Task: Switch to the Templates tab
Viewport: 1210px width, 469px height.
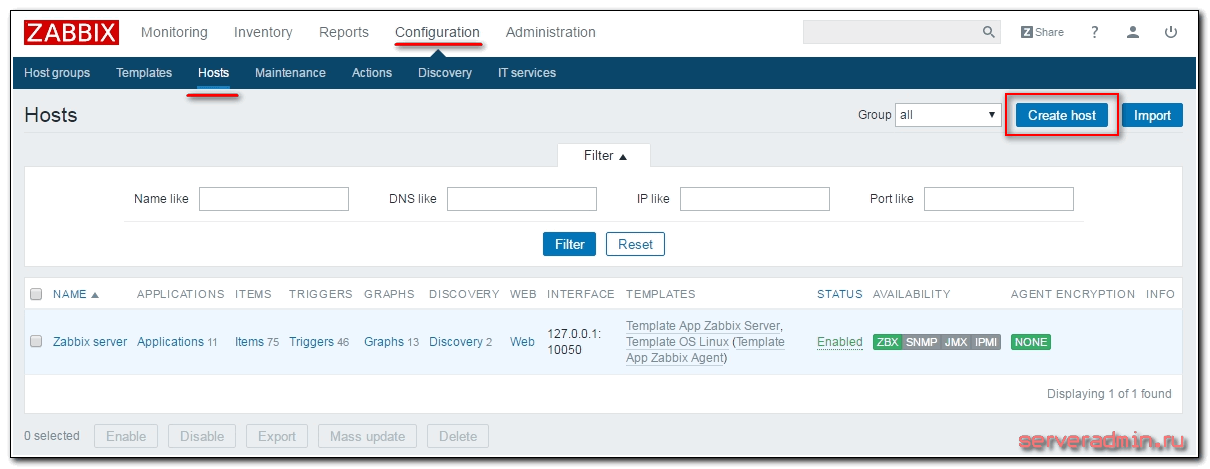Action: 144,73
